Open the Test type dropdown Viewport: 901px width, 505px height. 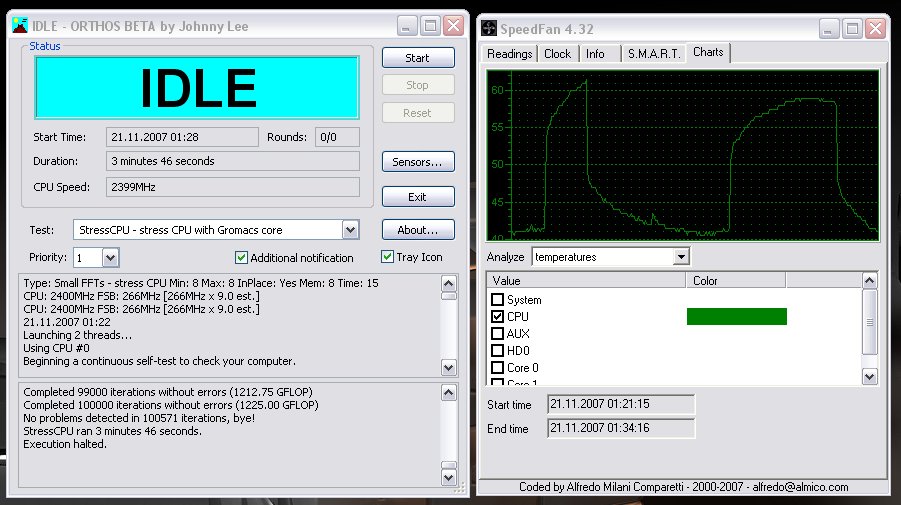click(350, 230)
